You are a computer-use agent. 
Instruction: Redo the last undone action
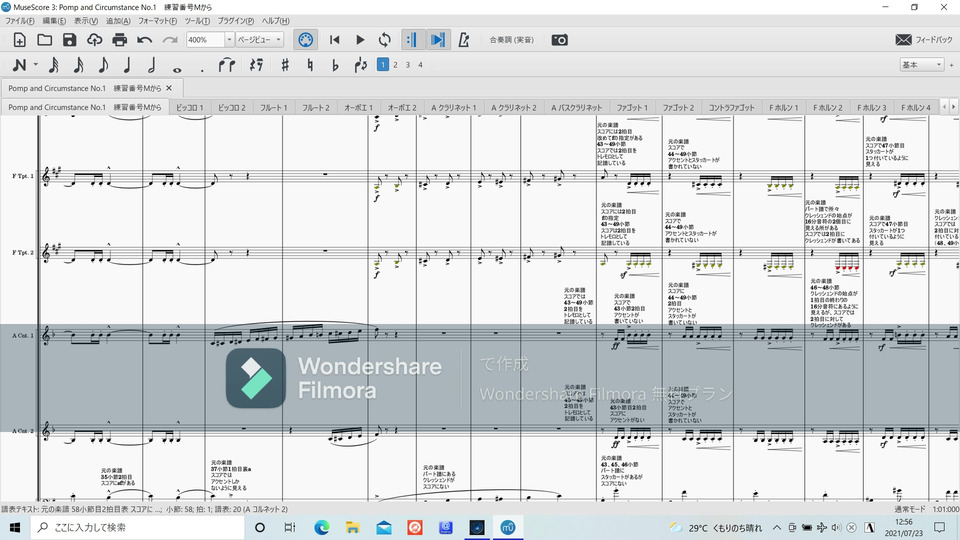tap(170, 40)
